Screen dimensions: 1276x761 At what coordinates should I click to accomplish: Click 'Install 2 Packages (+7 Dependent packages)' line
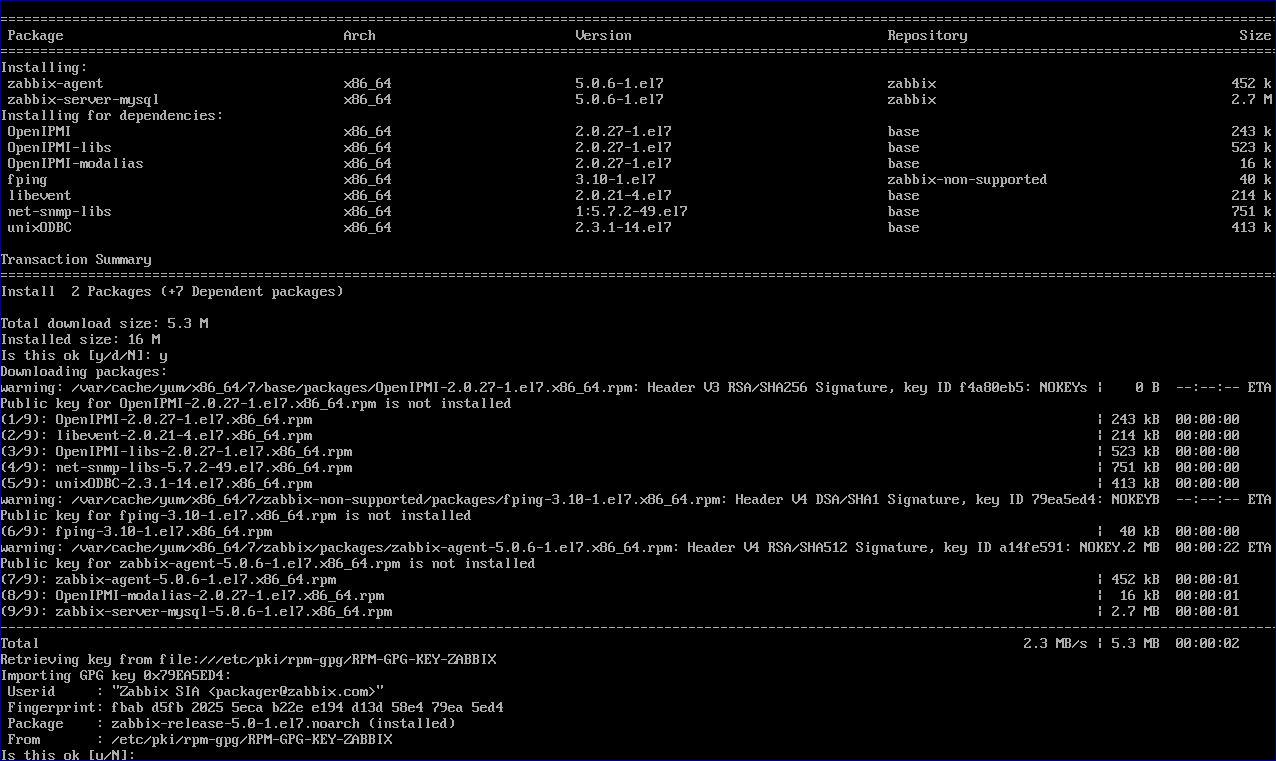click(172, 292)
